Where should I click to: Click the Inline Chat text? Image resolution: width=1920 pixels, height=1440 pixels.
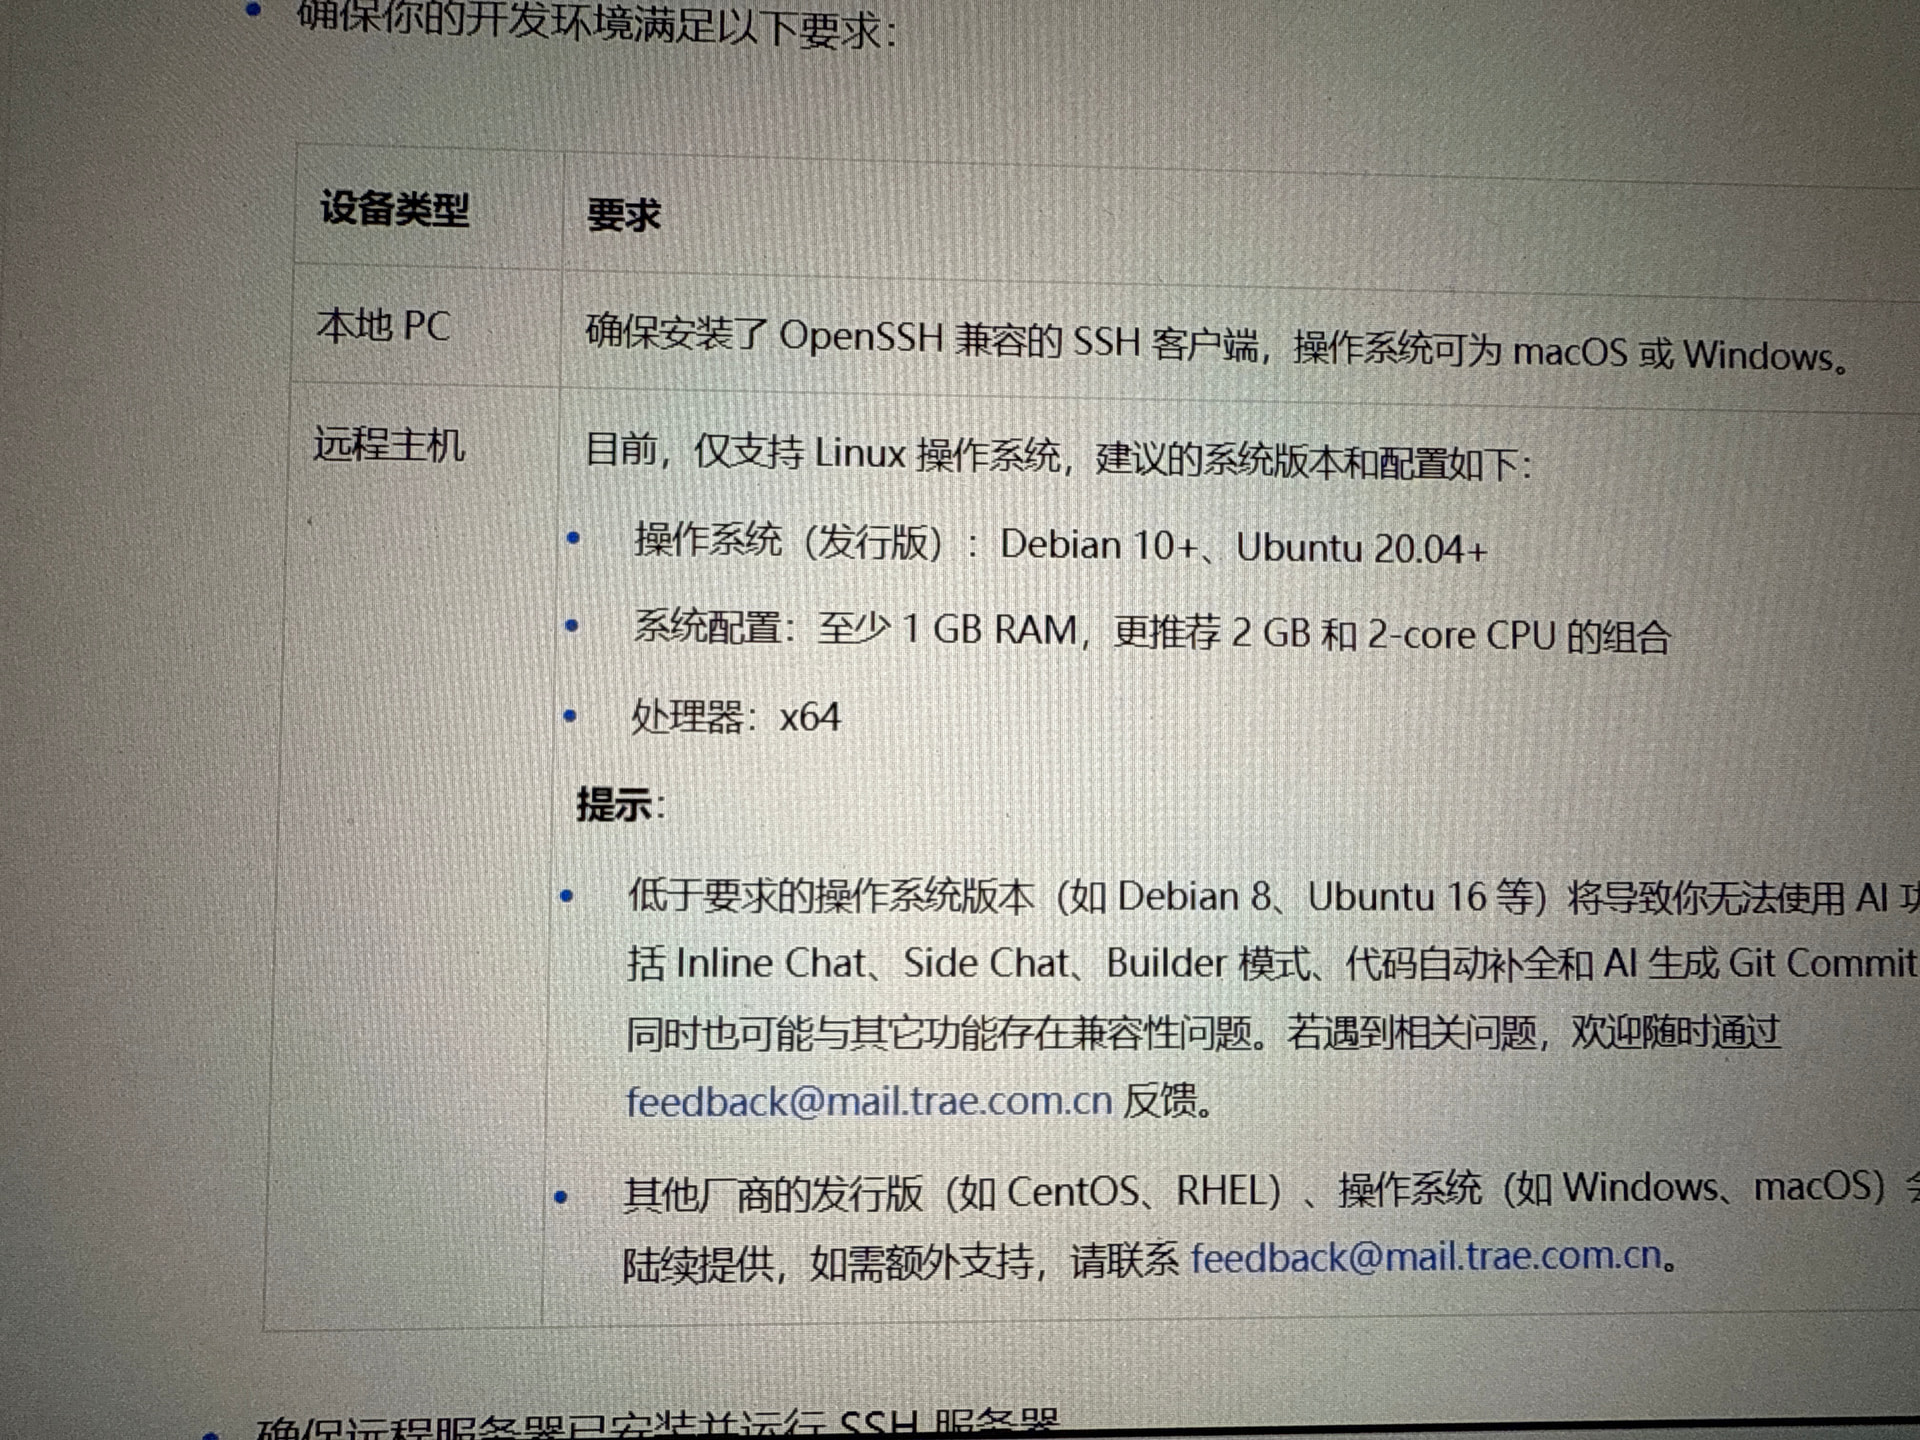click(x=770, y=963)
